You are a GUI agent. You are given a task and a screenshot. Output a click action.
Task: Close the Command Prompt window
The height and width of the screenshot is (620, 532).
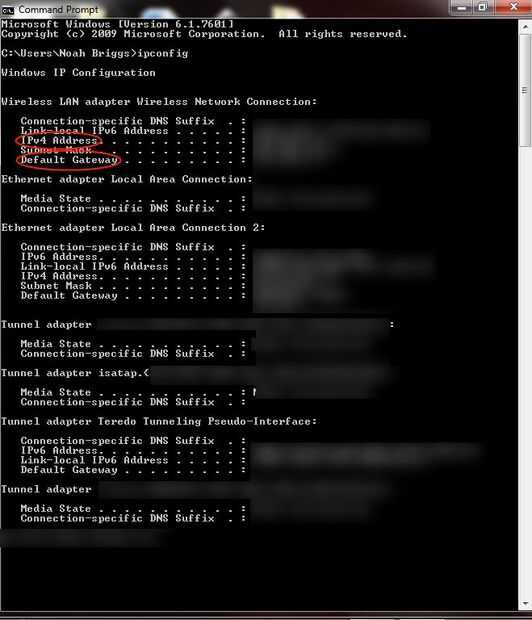(513, 7)
